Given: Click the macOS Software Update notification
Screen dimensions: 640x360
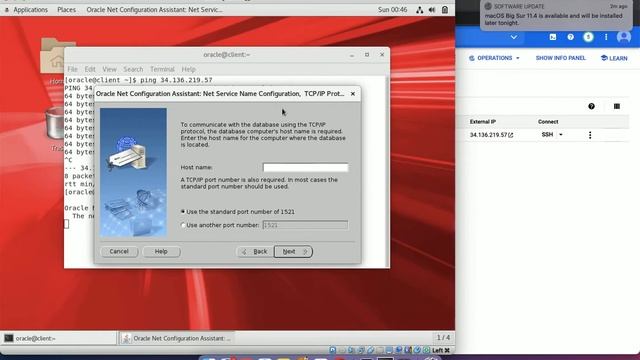Looking at the screenshot, I should tap(556, 16).
